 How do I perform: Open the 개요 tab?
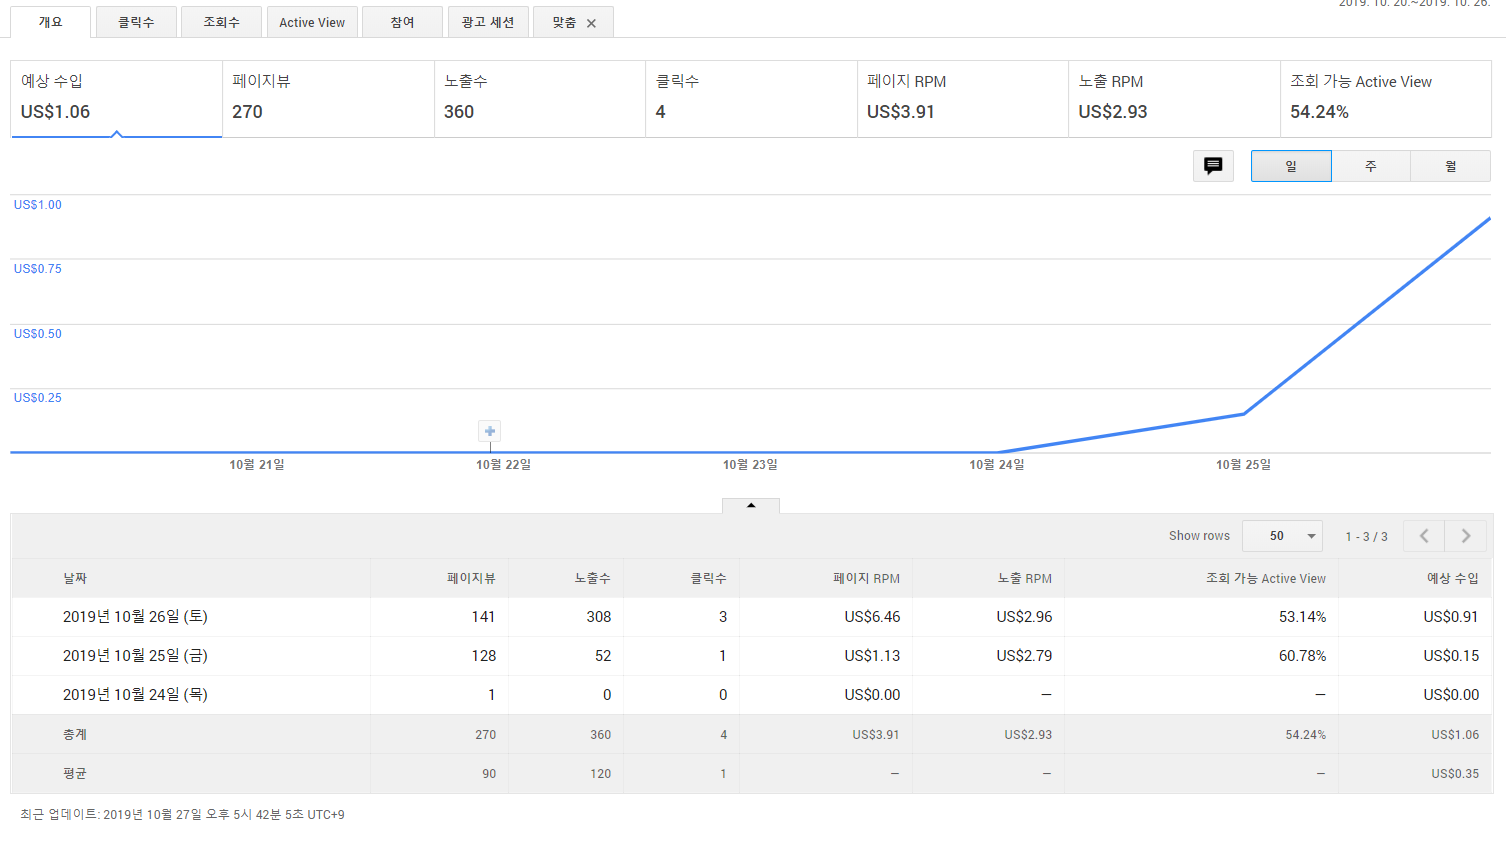50,22
